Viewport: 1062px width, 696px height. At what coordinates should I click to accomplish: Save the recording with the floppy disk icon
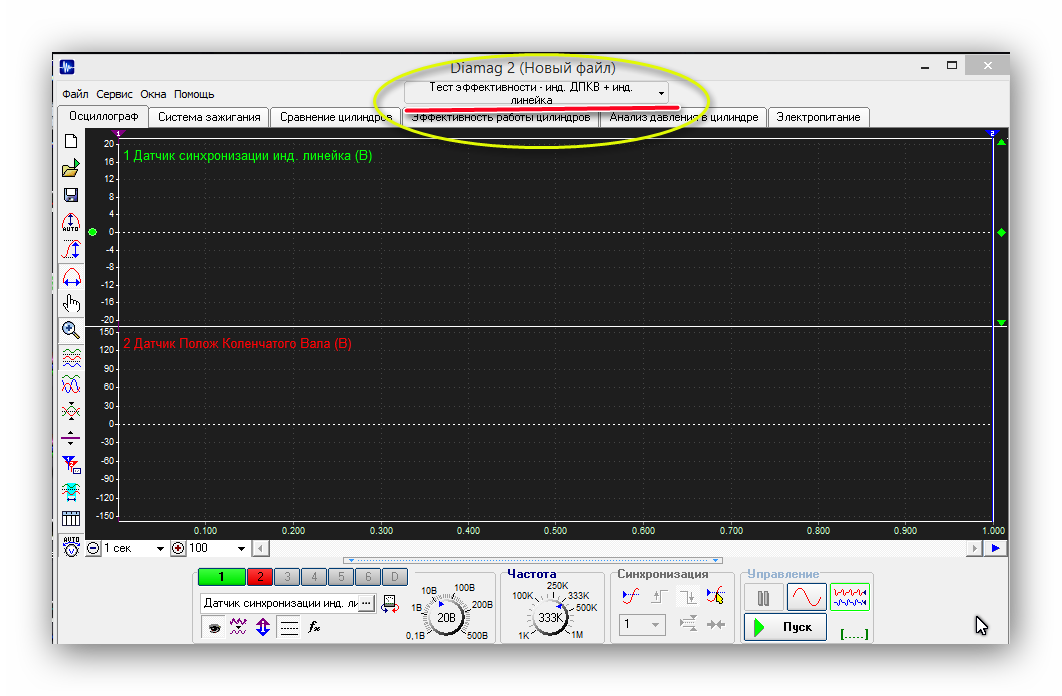click(71, 195)
